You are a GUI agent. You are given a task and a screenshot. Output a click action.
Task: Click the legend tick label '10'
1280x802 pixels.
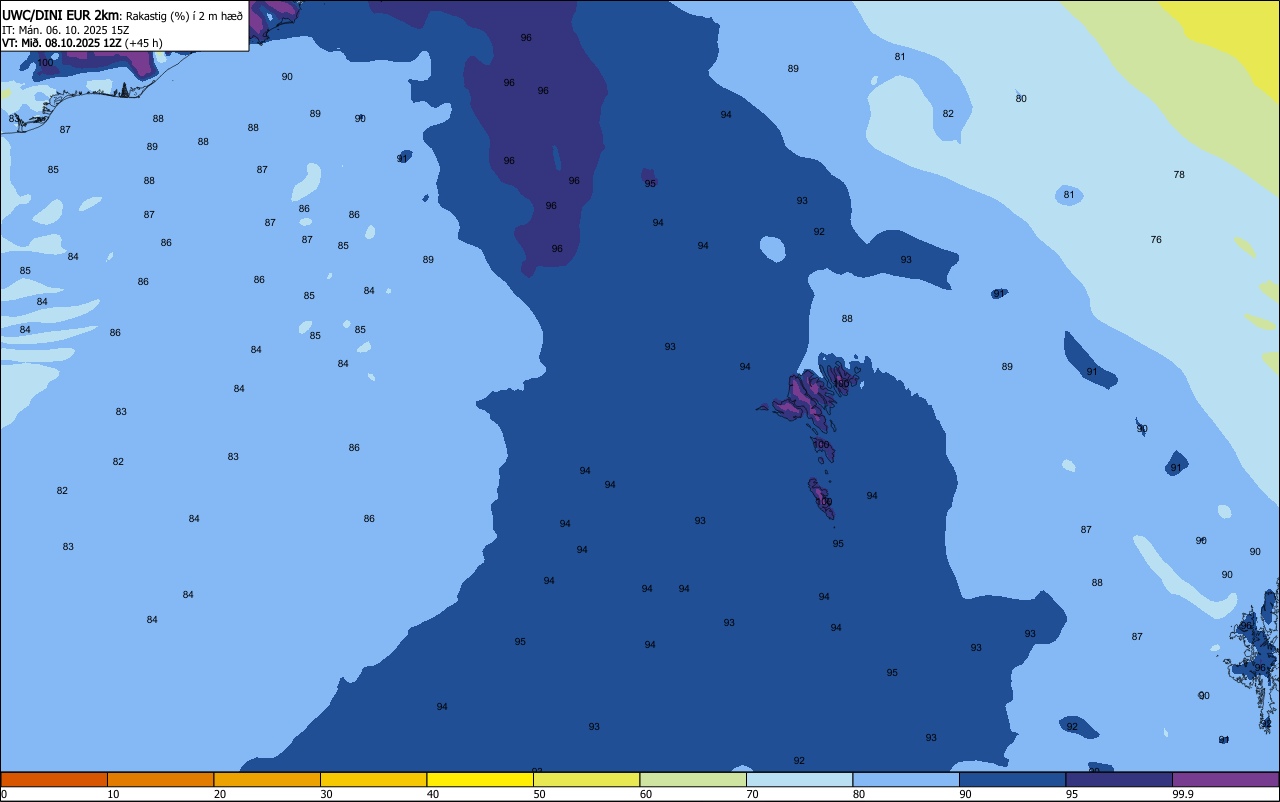113,794
